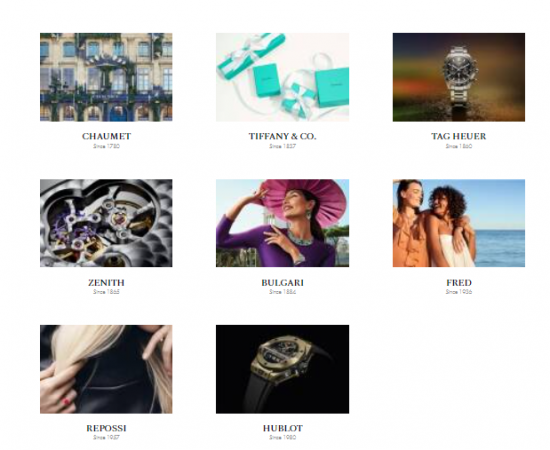Go to the ZENITH brand page
This screenshot has width=550, height=450.
click(106, 283)
